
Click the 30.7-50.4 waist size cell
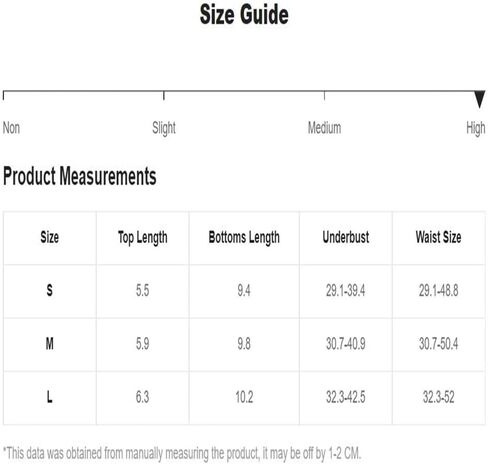click(x=438, y=344)
